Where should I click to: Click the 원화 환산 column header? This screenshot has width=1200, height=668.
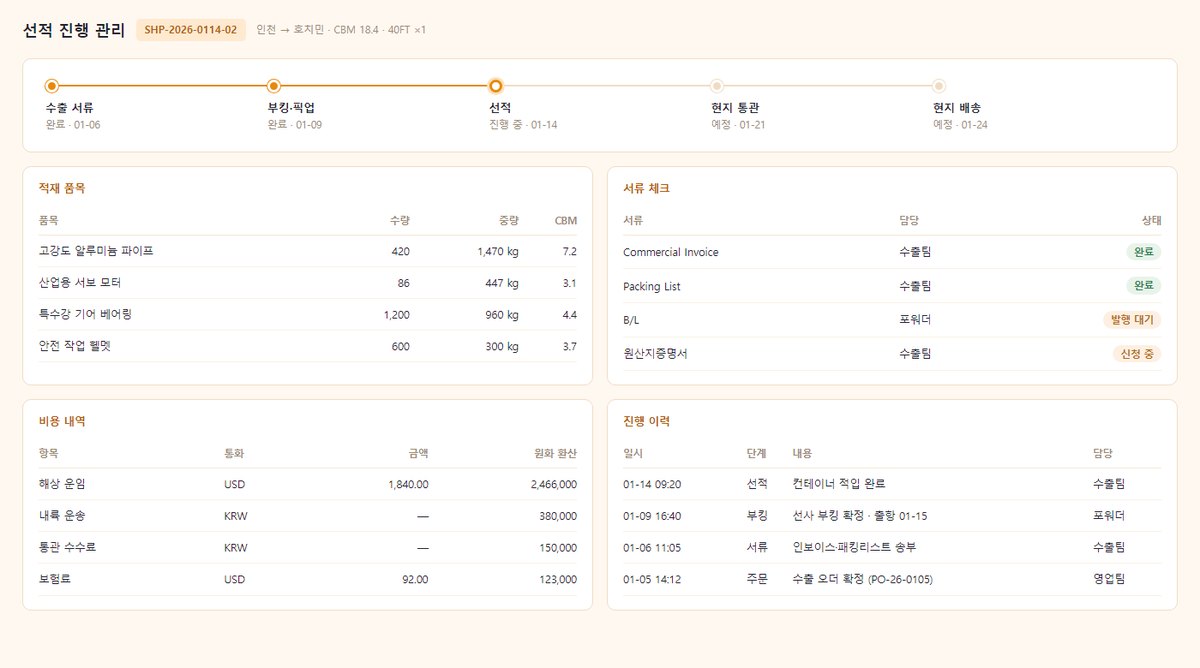(x=556, y=453)
